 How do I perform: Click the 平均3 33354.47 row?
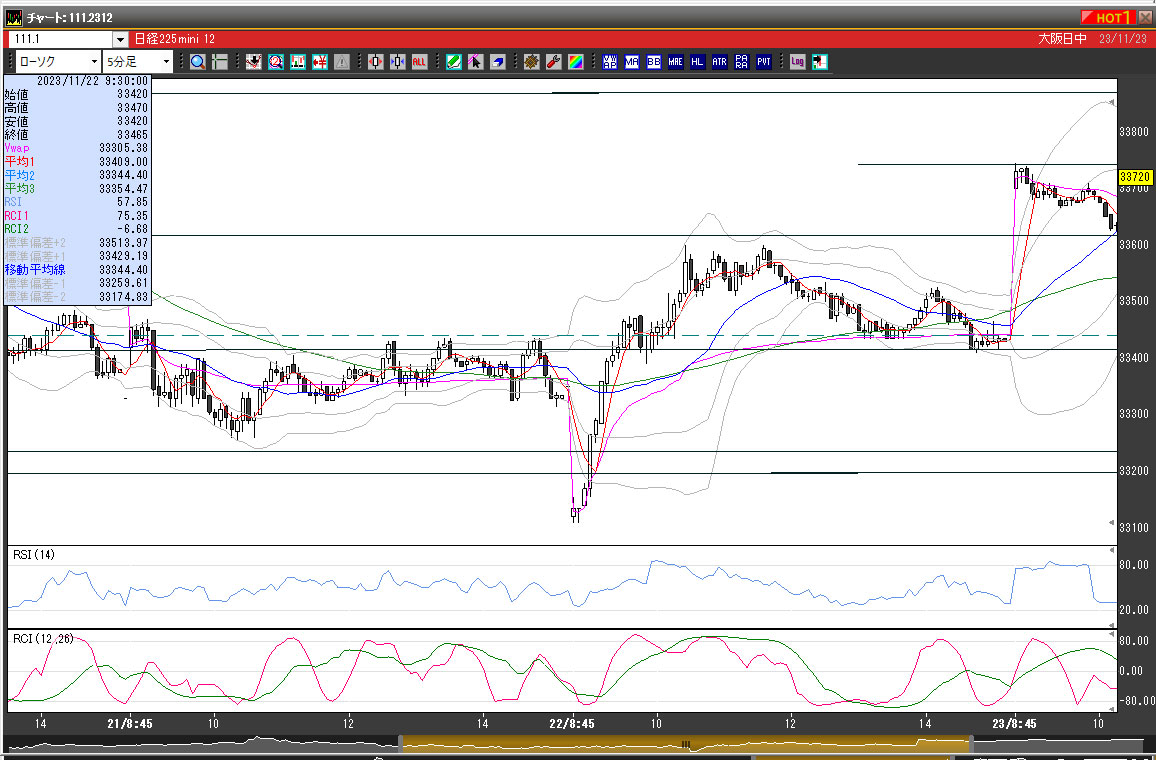coord(77,189)
